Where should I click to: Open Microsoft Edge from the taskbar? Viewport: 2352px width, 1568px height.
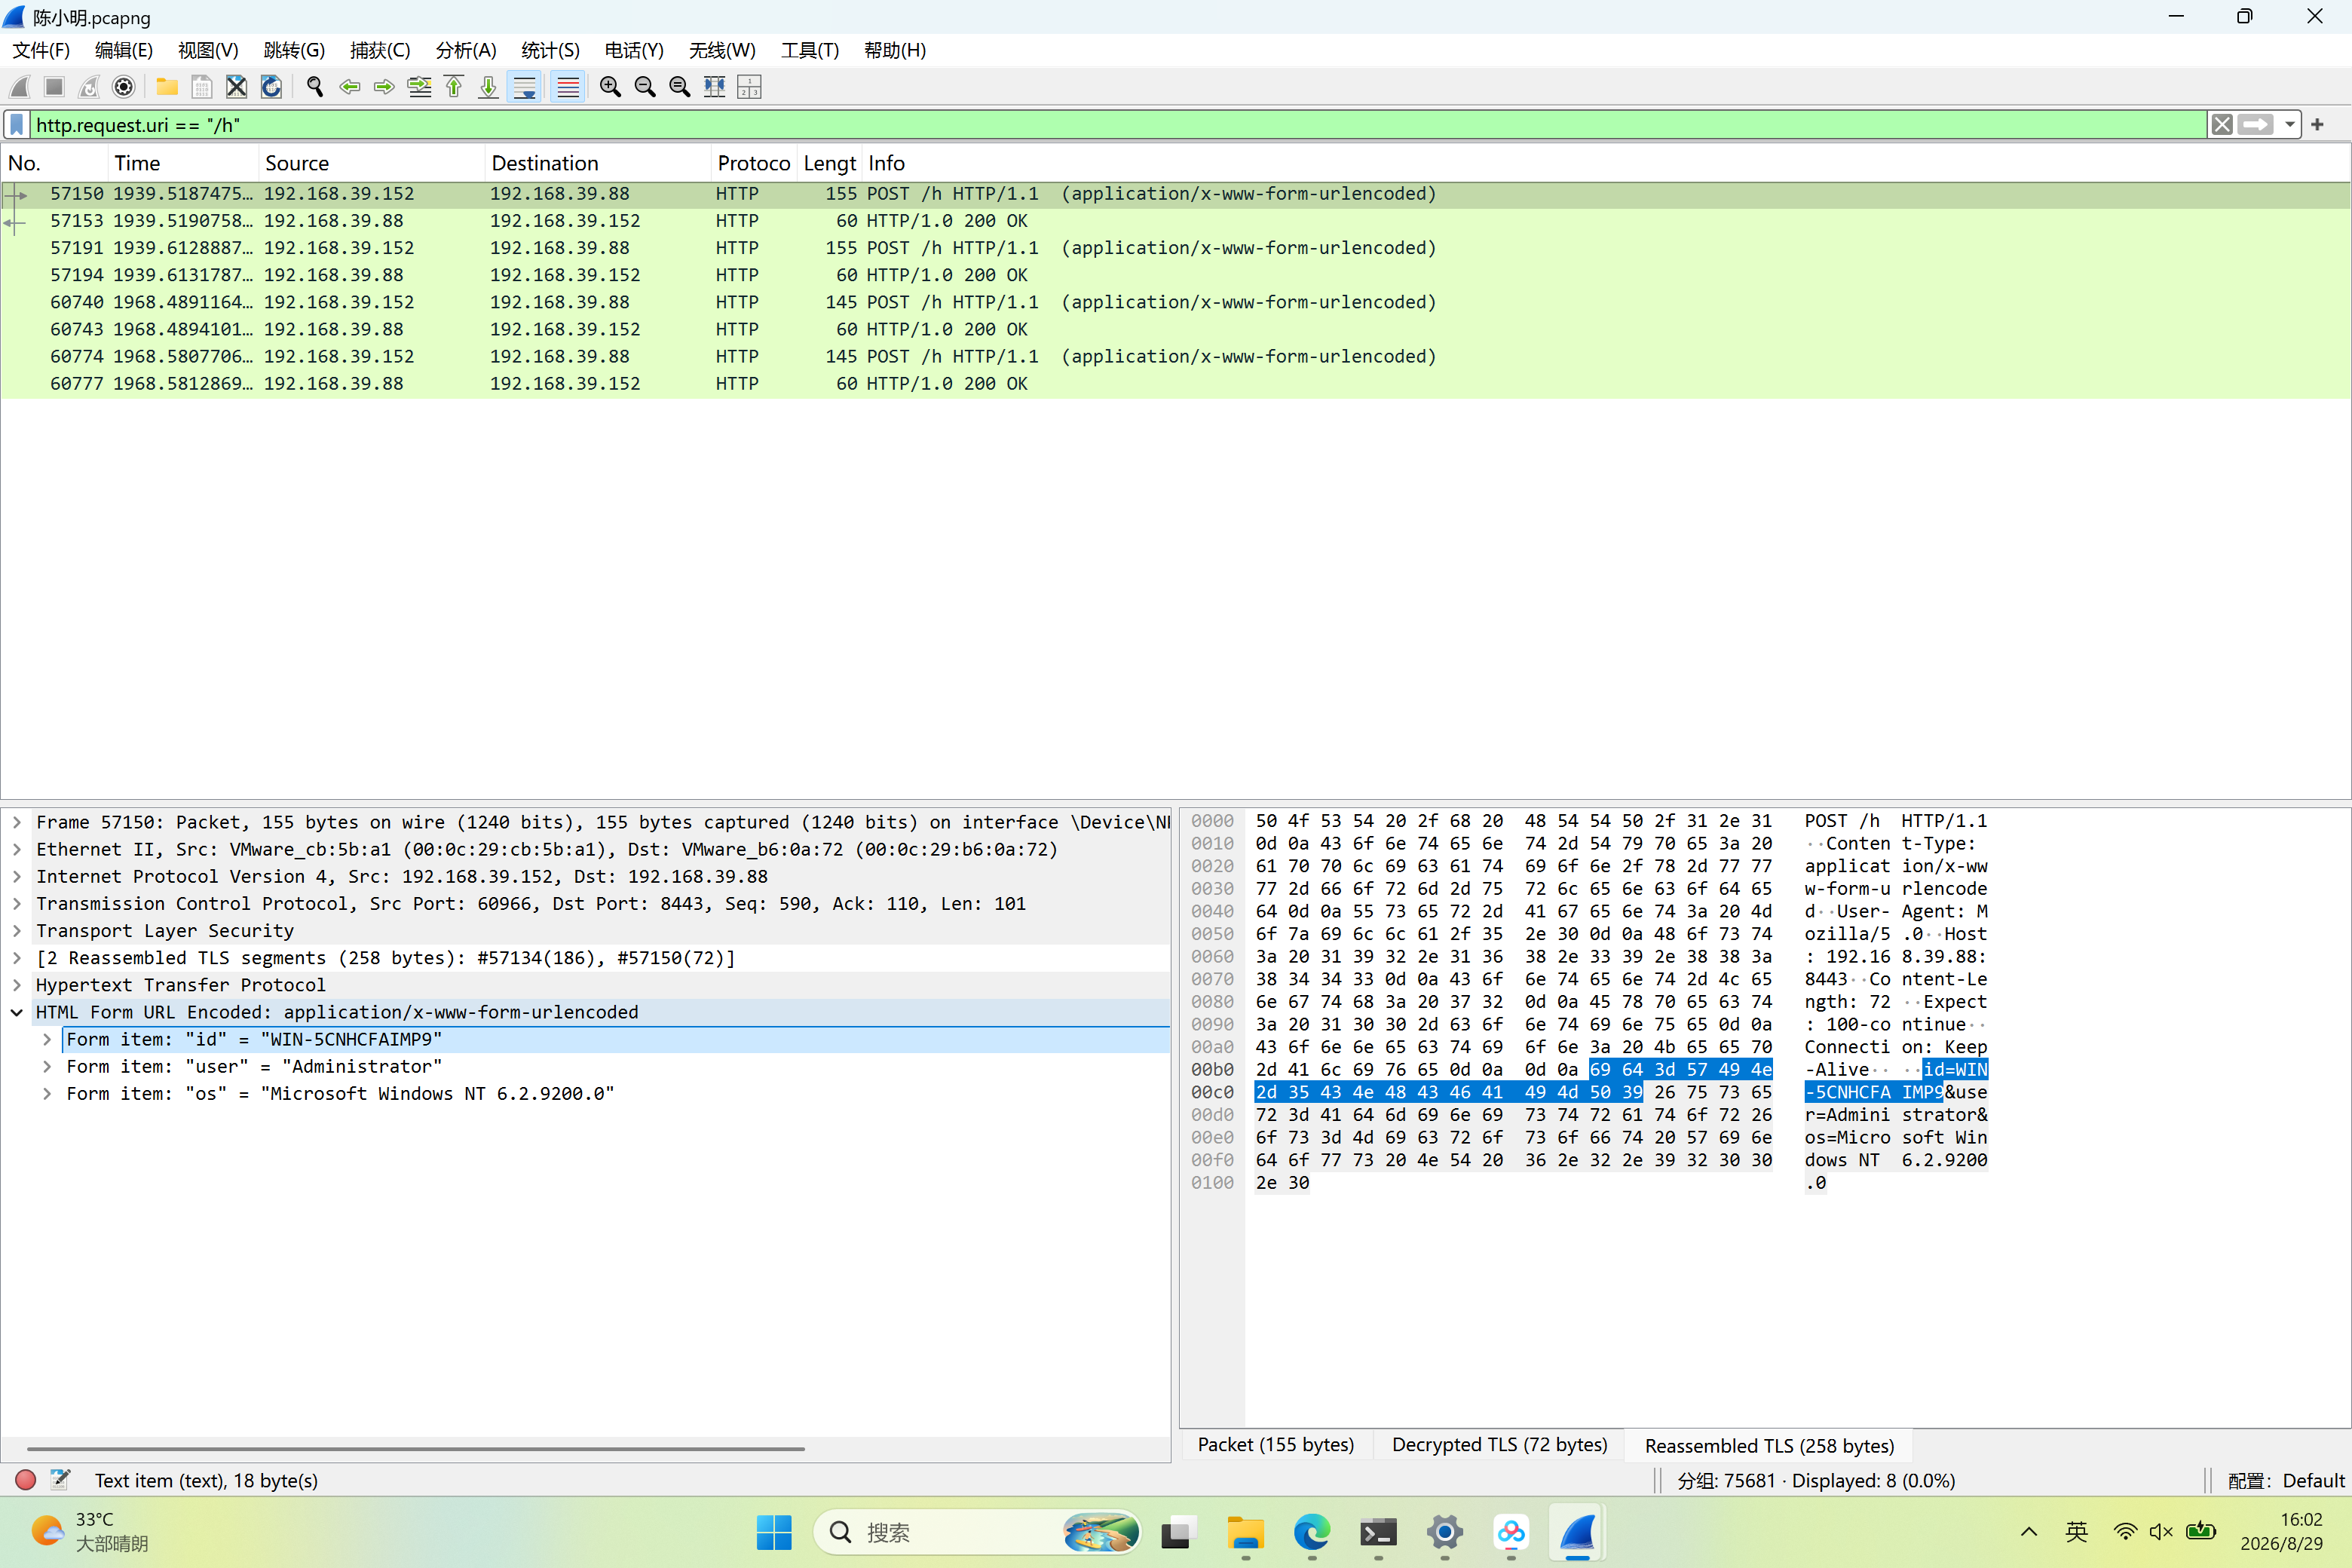(1311, 1532)
